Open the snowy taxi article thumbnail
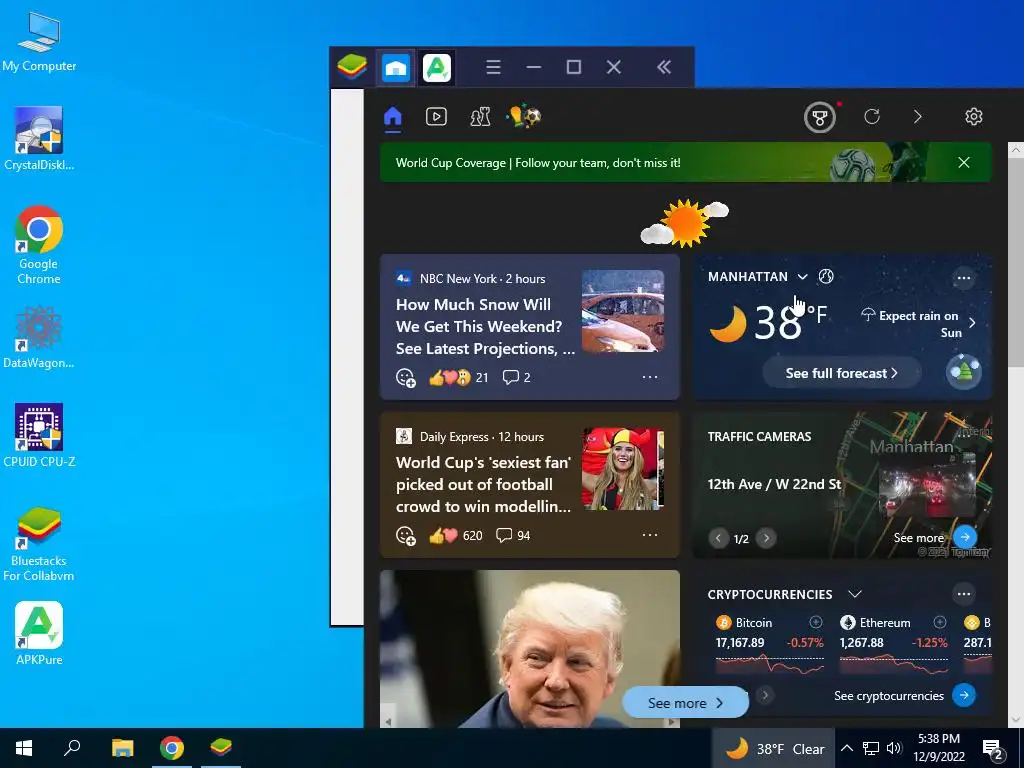Viewport: 1024px width, 768px height. point(623,311)
